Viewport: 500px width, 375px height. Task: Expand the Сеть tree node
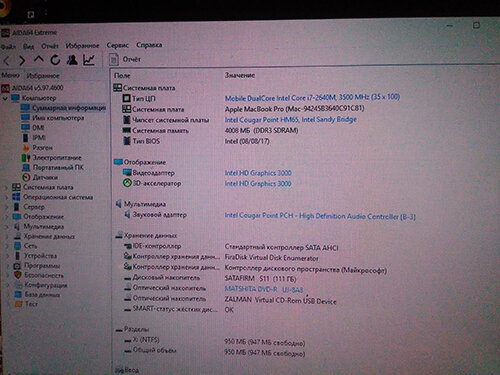(x=7, y=246)
